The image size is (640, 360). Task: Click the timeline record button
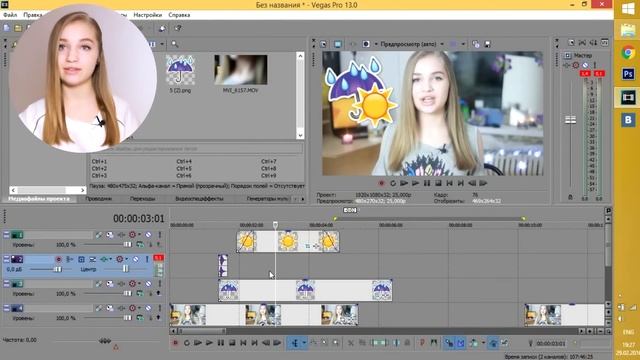point(176,343)
